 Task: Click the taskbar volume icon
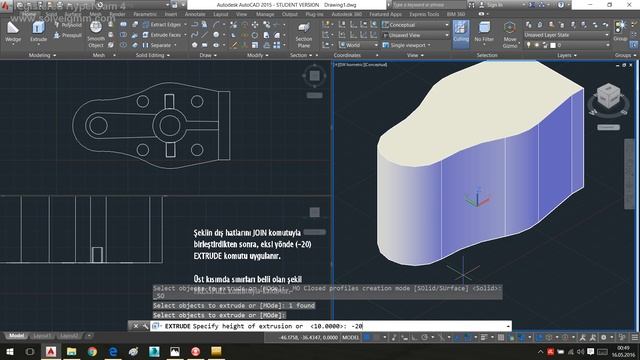pyautogui.click(x=580, y=351)
